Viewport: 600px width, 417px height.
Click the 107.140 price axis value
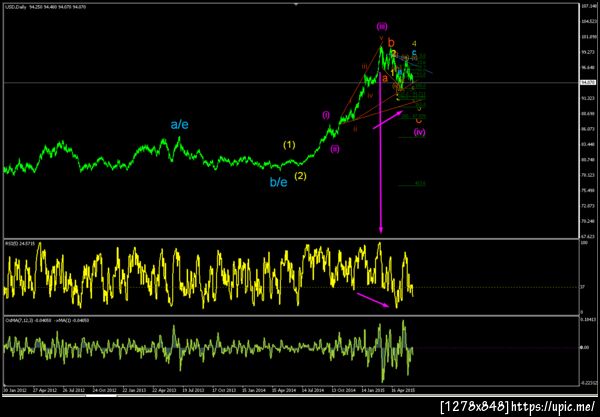587,6
